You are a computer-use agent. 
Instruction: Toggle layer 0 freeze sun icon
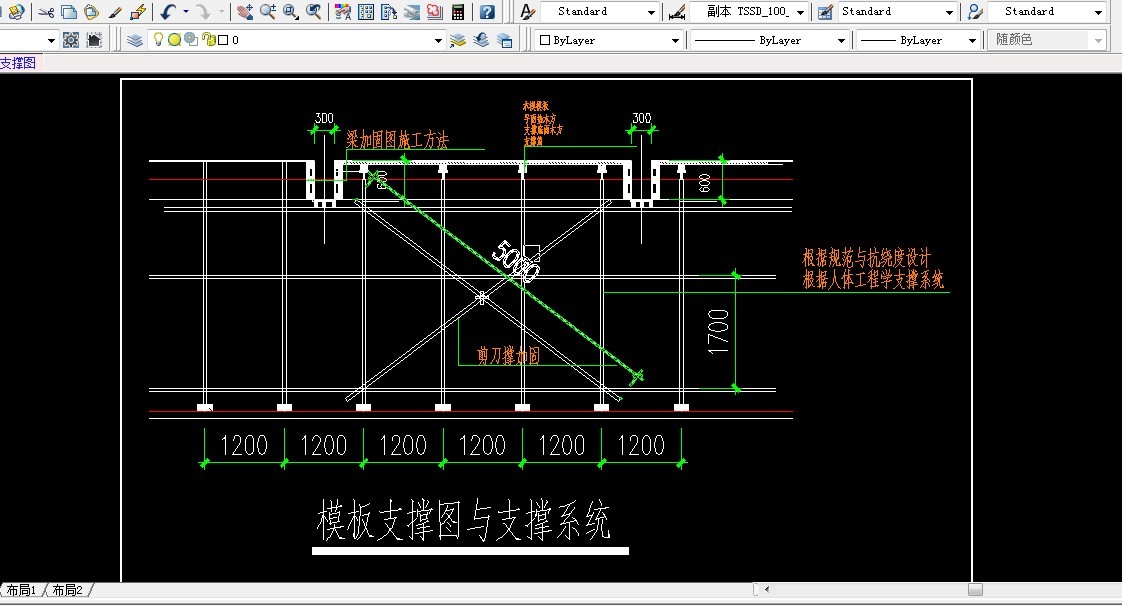(x=174, y=40)
